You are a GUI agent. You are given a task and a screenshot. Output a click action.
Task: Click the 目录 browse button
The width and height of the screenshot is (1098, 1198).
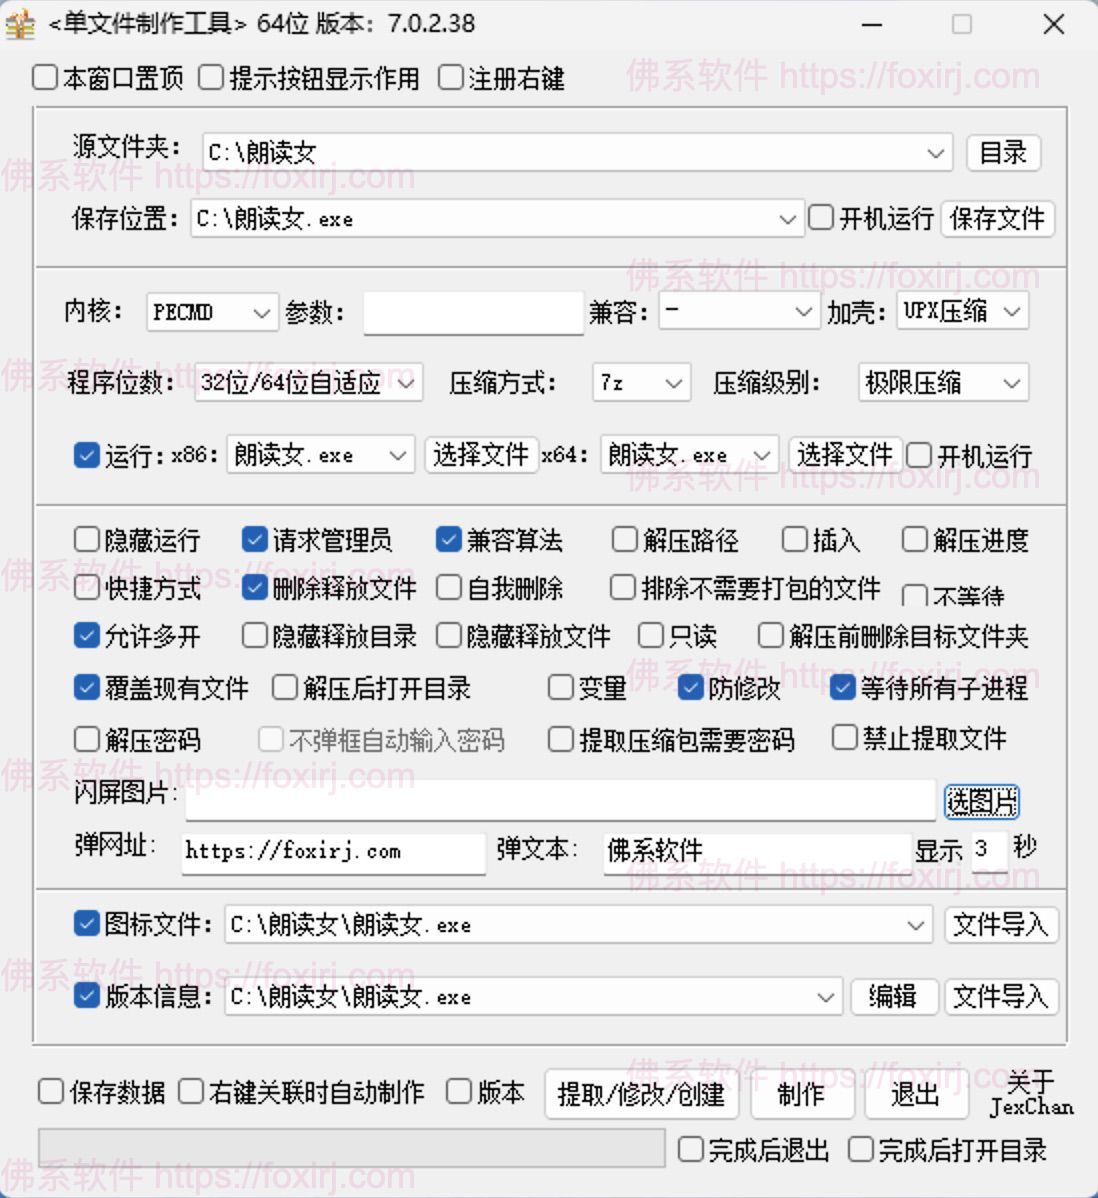[1003, 153]
